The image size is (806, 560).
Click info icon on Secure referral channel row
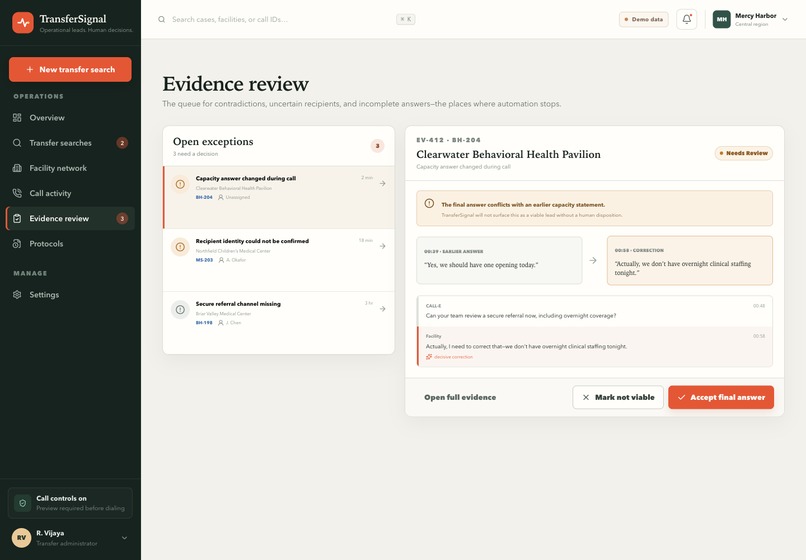point(180,310)
